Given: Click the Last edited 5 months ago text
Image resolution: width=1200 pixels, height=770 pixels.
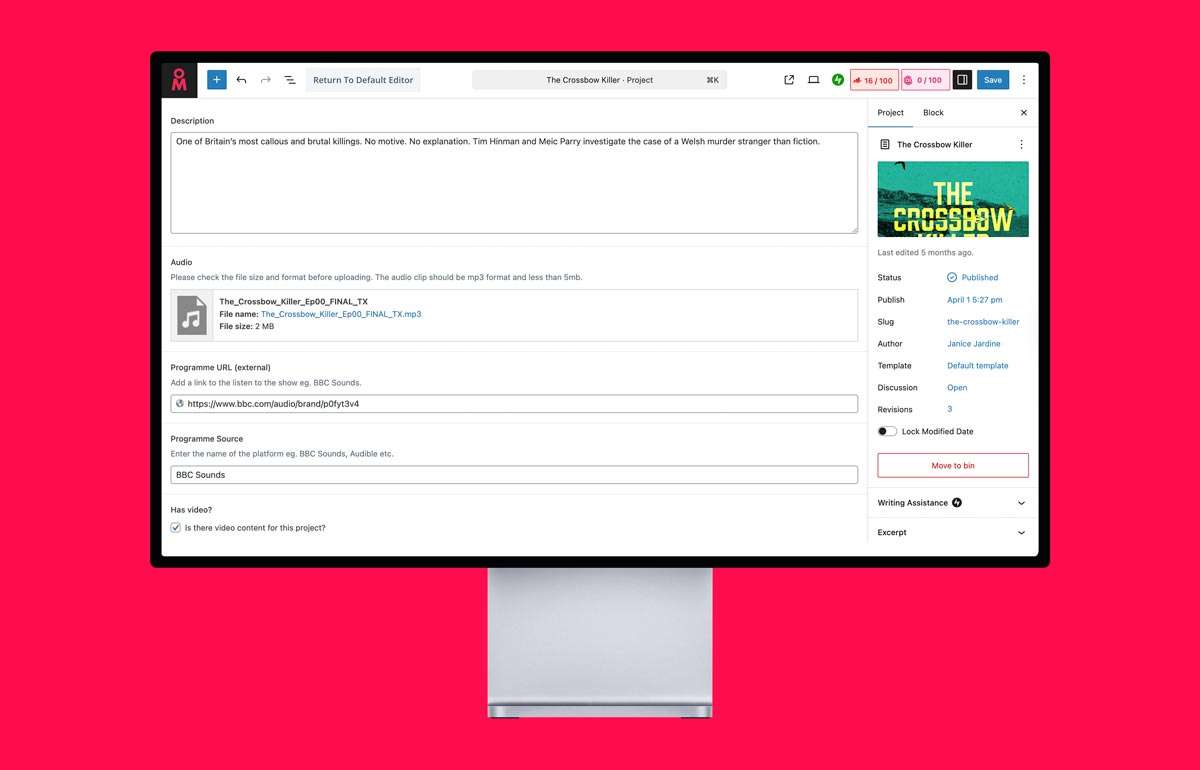Looking at the screenshot, I should click(927, 253).
